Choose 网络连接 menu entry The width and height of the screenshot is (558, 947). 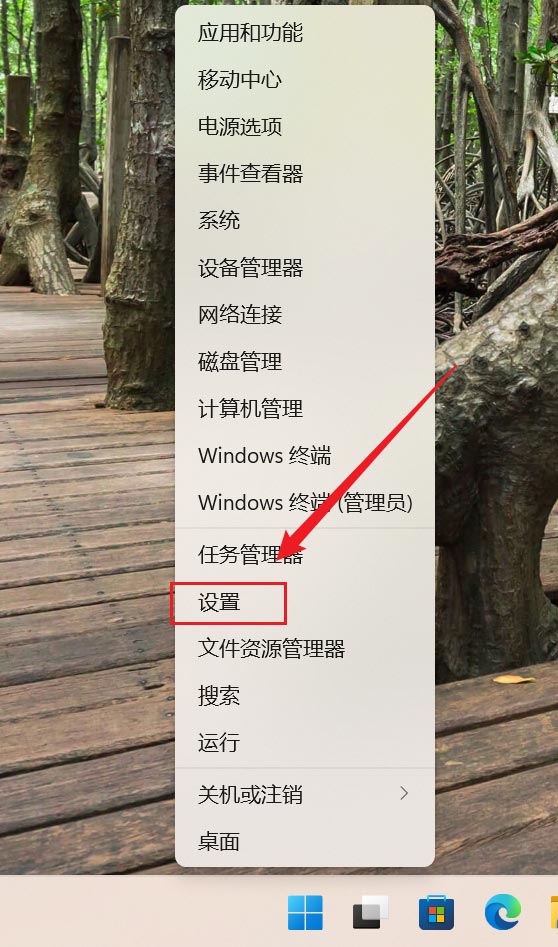305,315
